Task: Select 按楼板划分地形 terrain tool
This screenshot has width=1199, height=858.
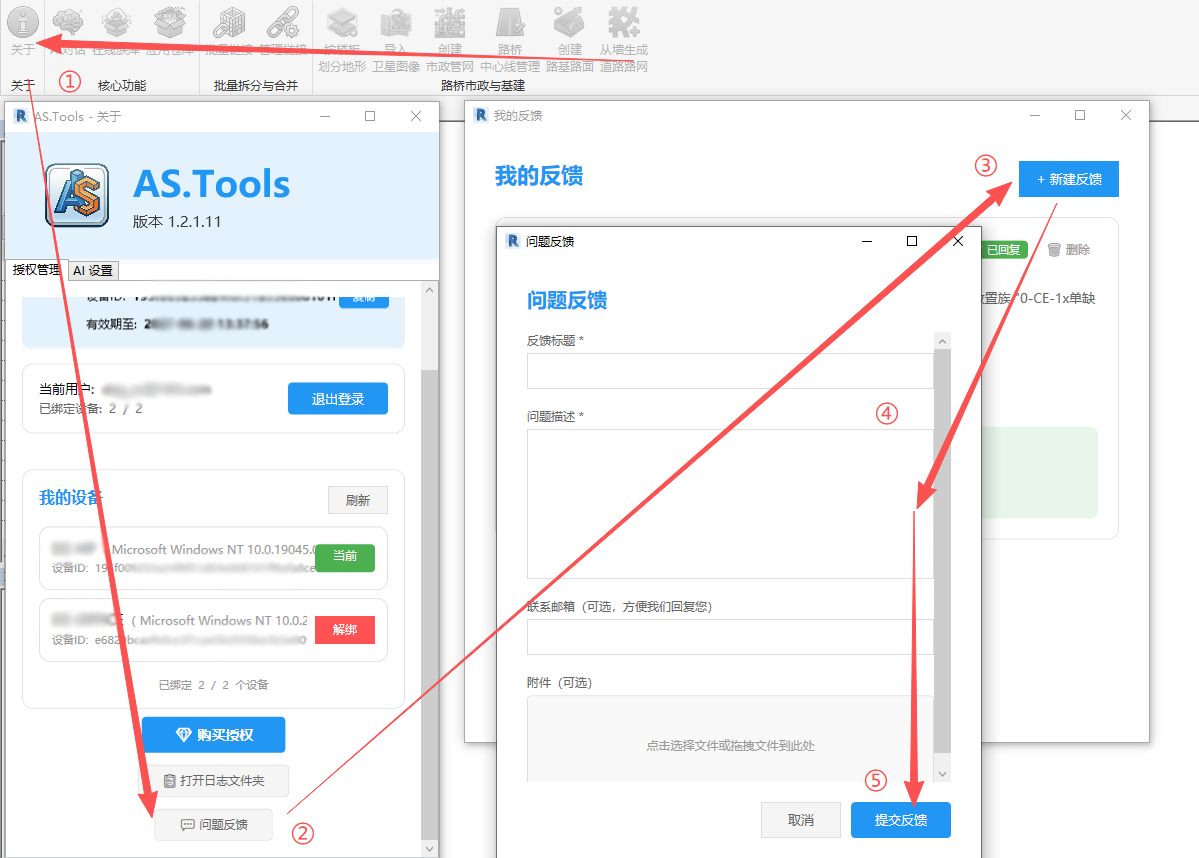Action: coord(342,38)
